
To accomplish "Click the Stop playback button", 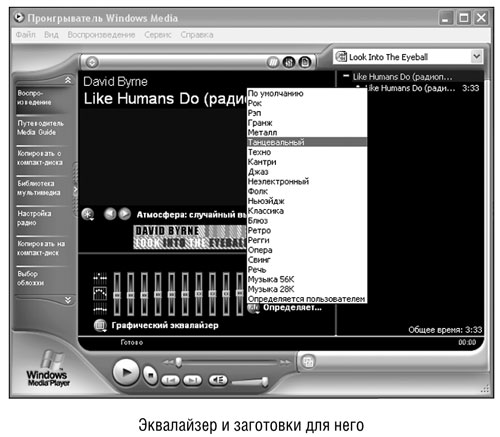I will (x=150, y=375).
